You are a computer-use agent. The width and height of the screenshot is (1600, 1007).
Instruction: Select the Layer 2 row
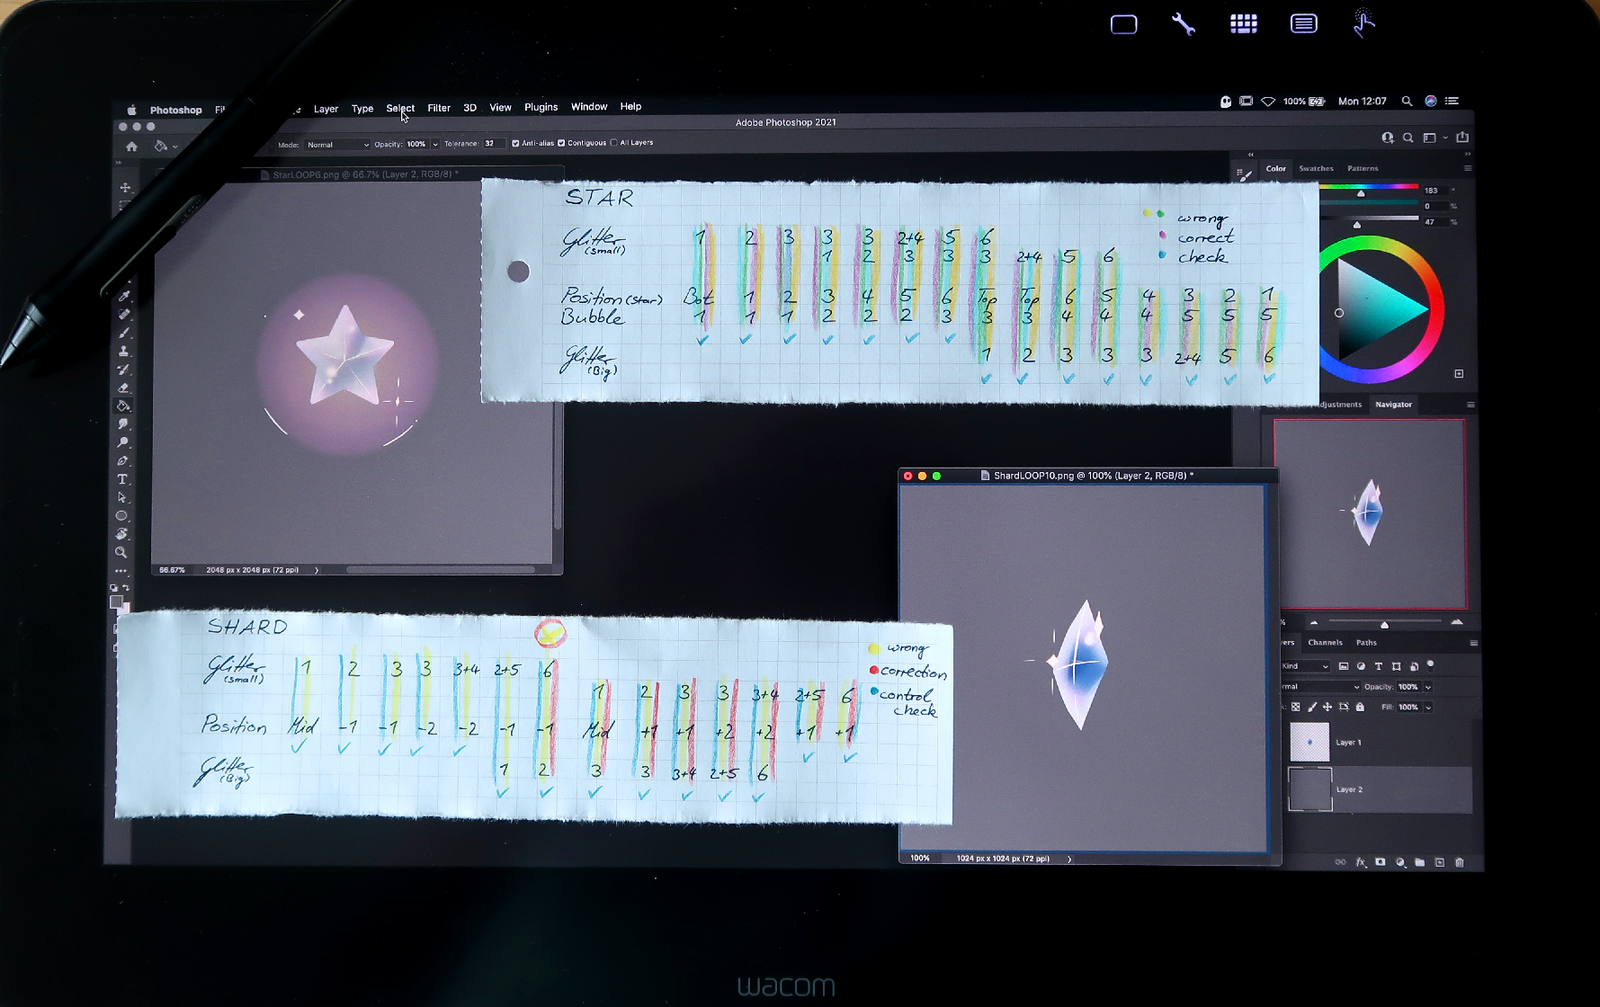tap(1378, 790)
